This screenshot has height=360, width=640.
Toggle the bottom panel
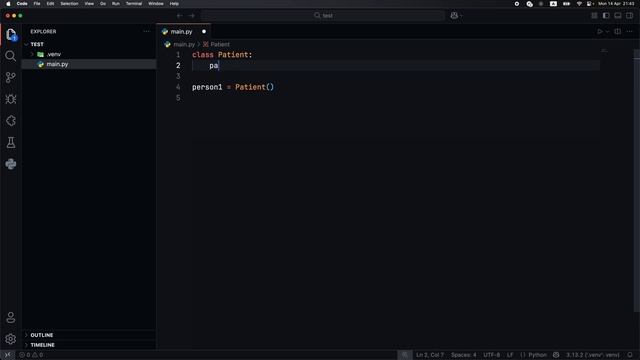[618, 16]
